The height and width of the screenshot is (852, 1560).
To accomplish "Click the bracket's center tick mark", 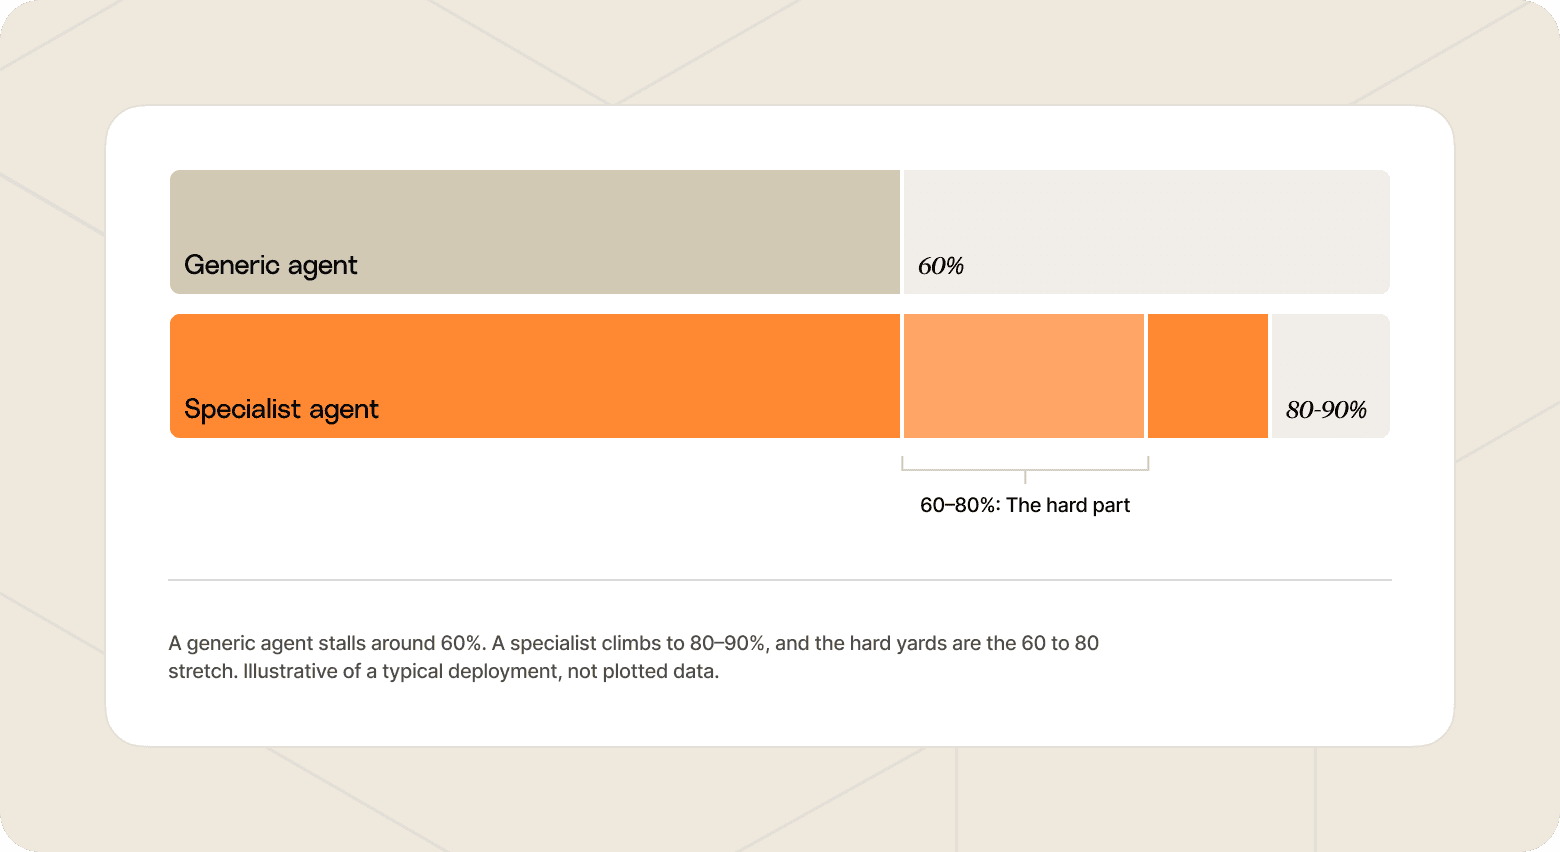I will click(1025, 477).
